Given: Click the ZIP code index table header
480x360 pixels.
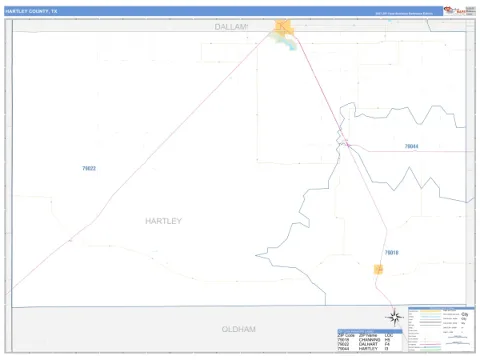Looking at the screenshot, I should [370, 331].
